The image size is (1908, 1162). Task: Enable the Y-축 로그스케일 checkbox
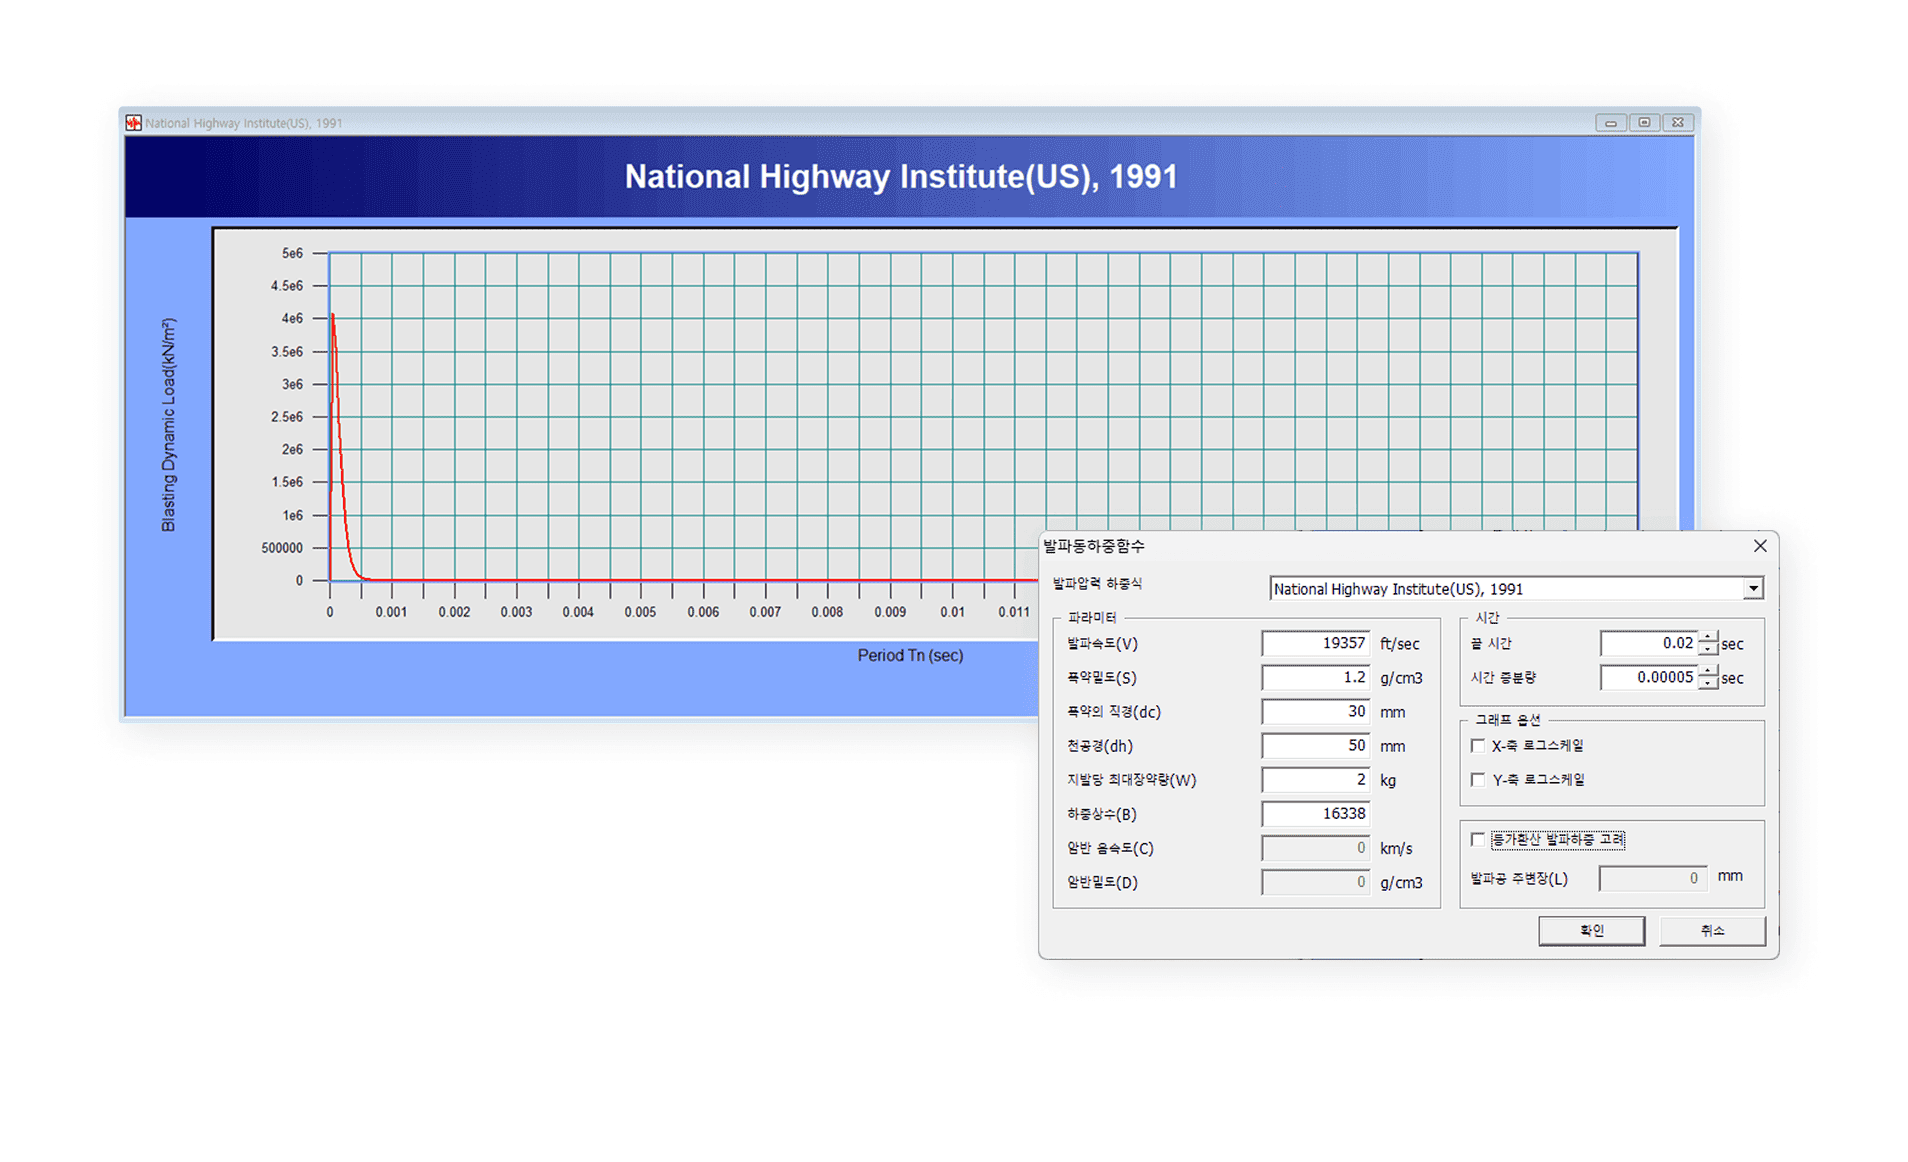click(x=1478, y=780)
